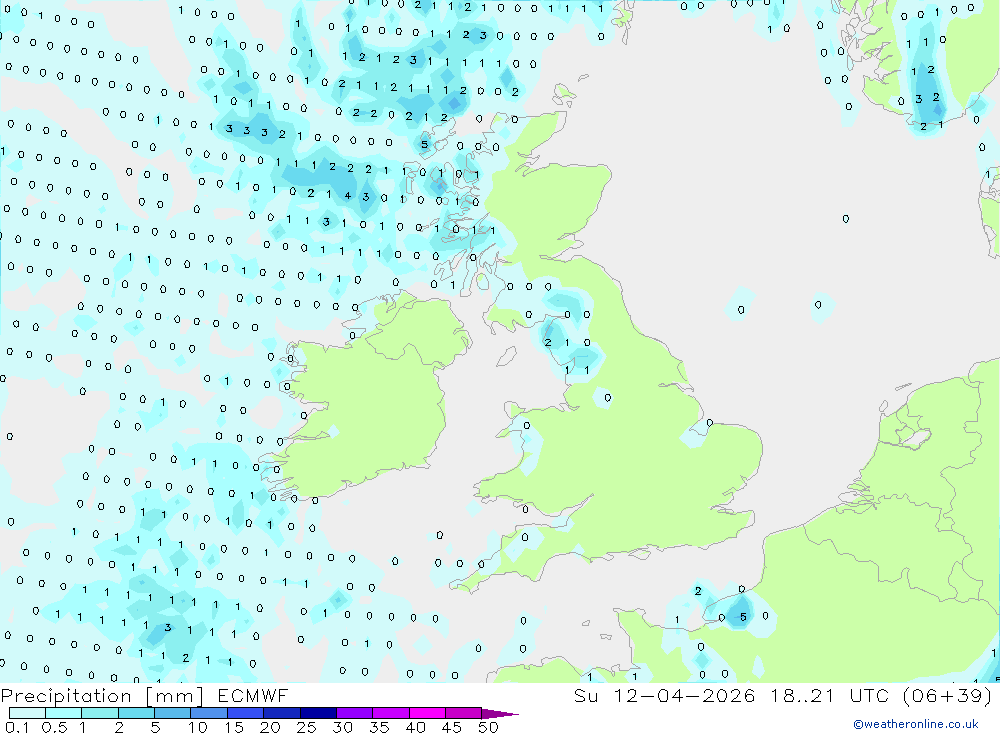Click the 1–2 mm legend swatch
Viewport: 1000px width, 733px height.
click(100, 713)
